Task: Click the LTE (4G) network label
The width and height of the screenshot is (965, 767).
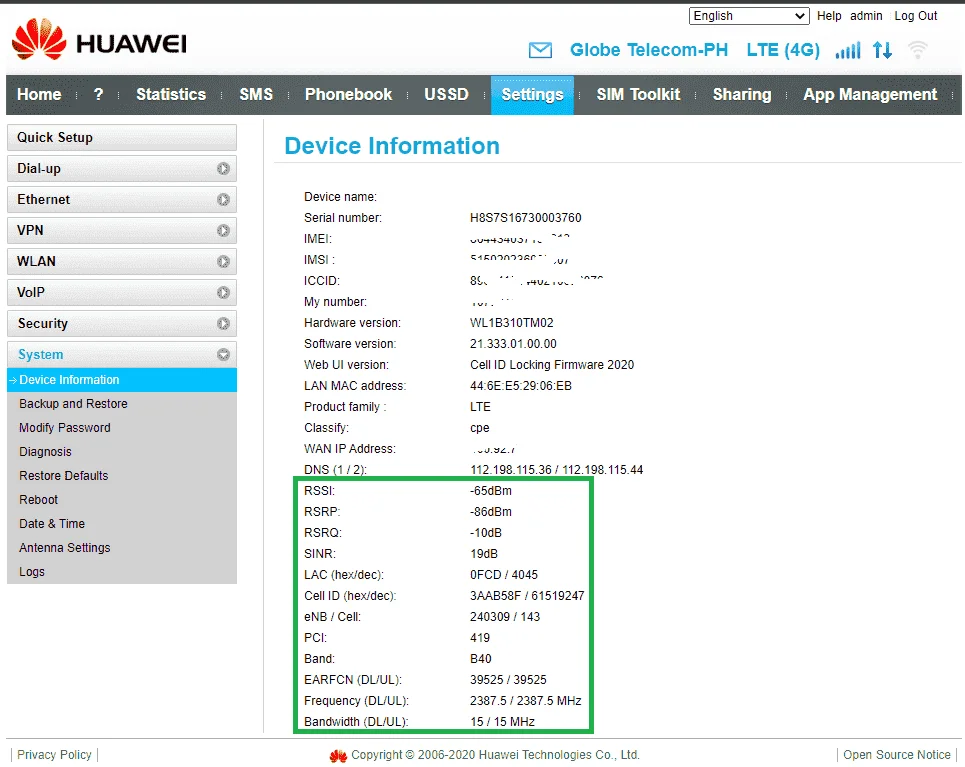Action: [783, 50]
